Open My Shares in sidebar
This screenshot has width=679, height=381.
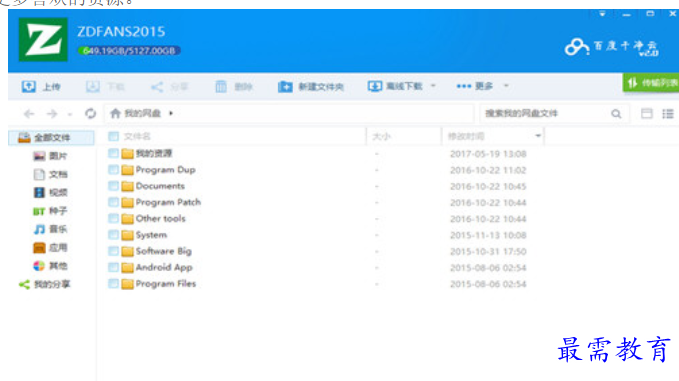point(45,284)
